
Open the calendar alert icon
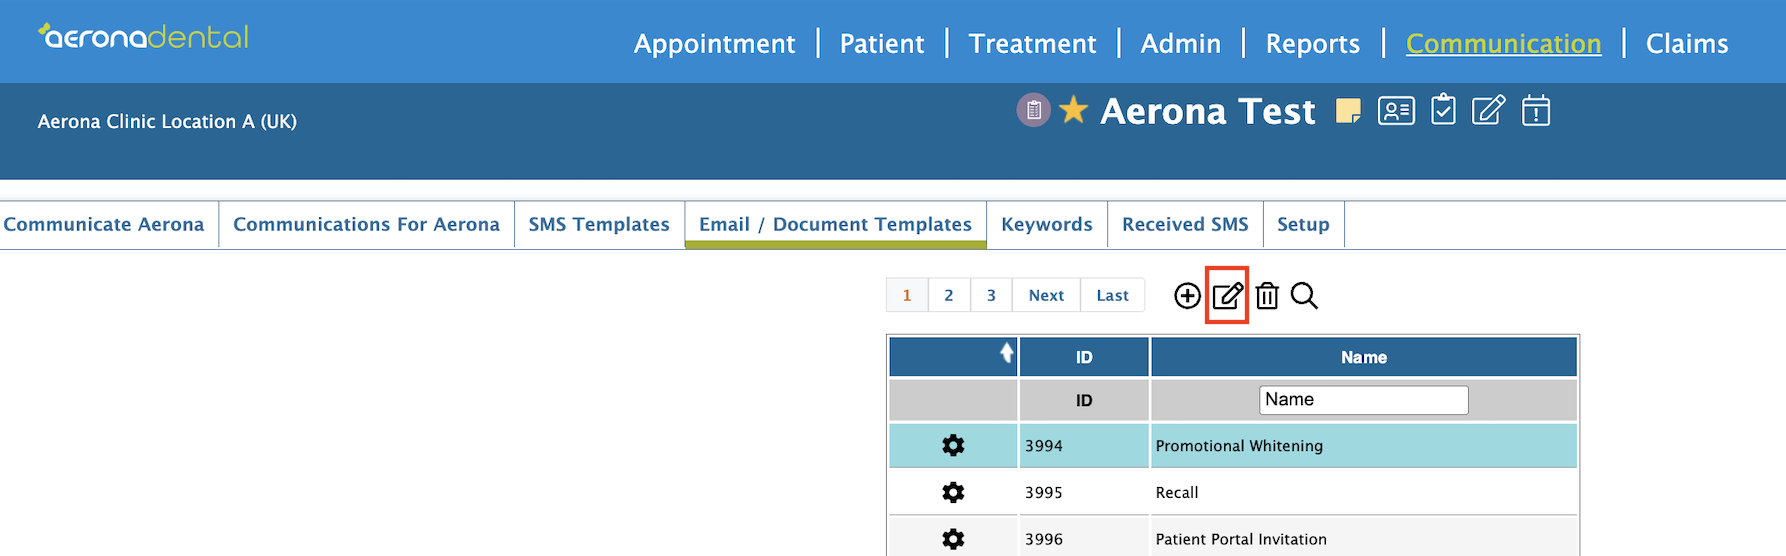(1536, 110)
